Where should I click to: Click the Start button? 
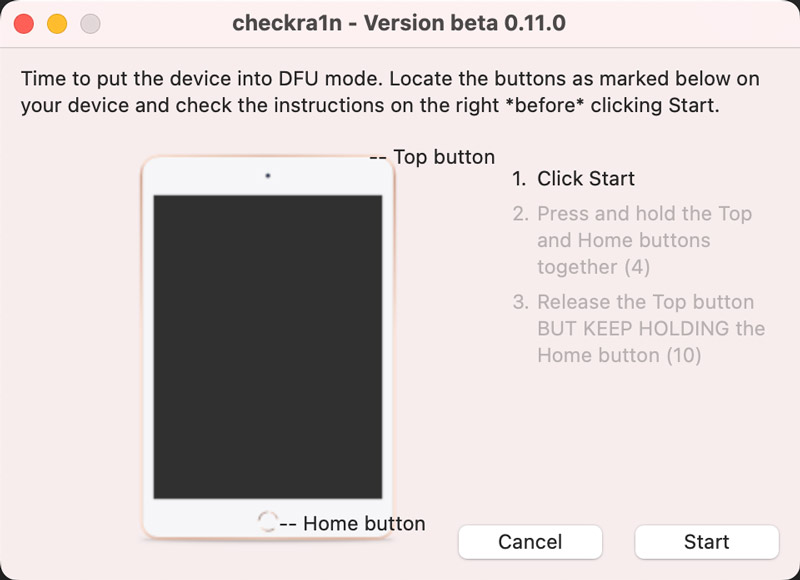click(706, 542)
